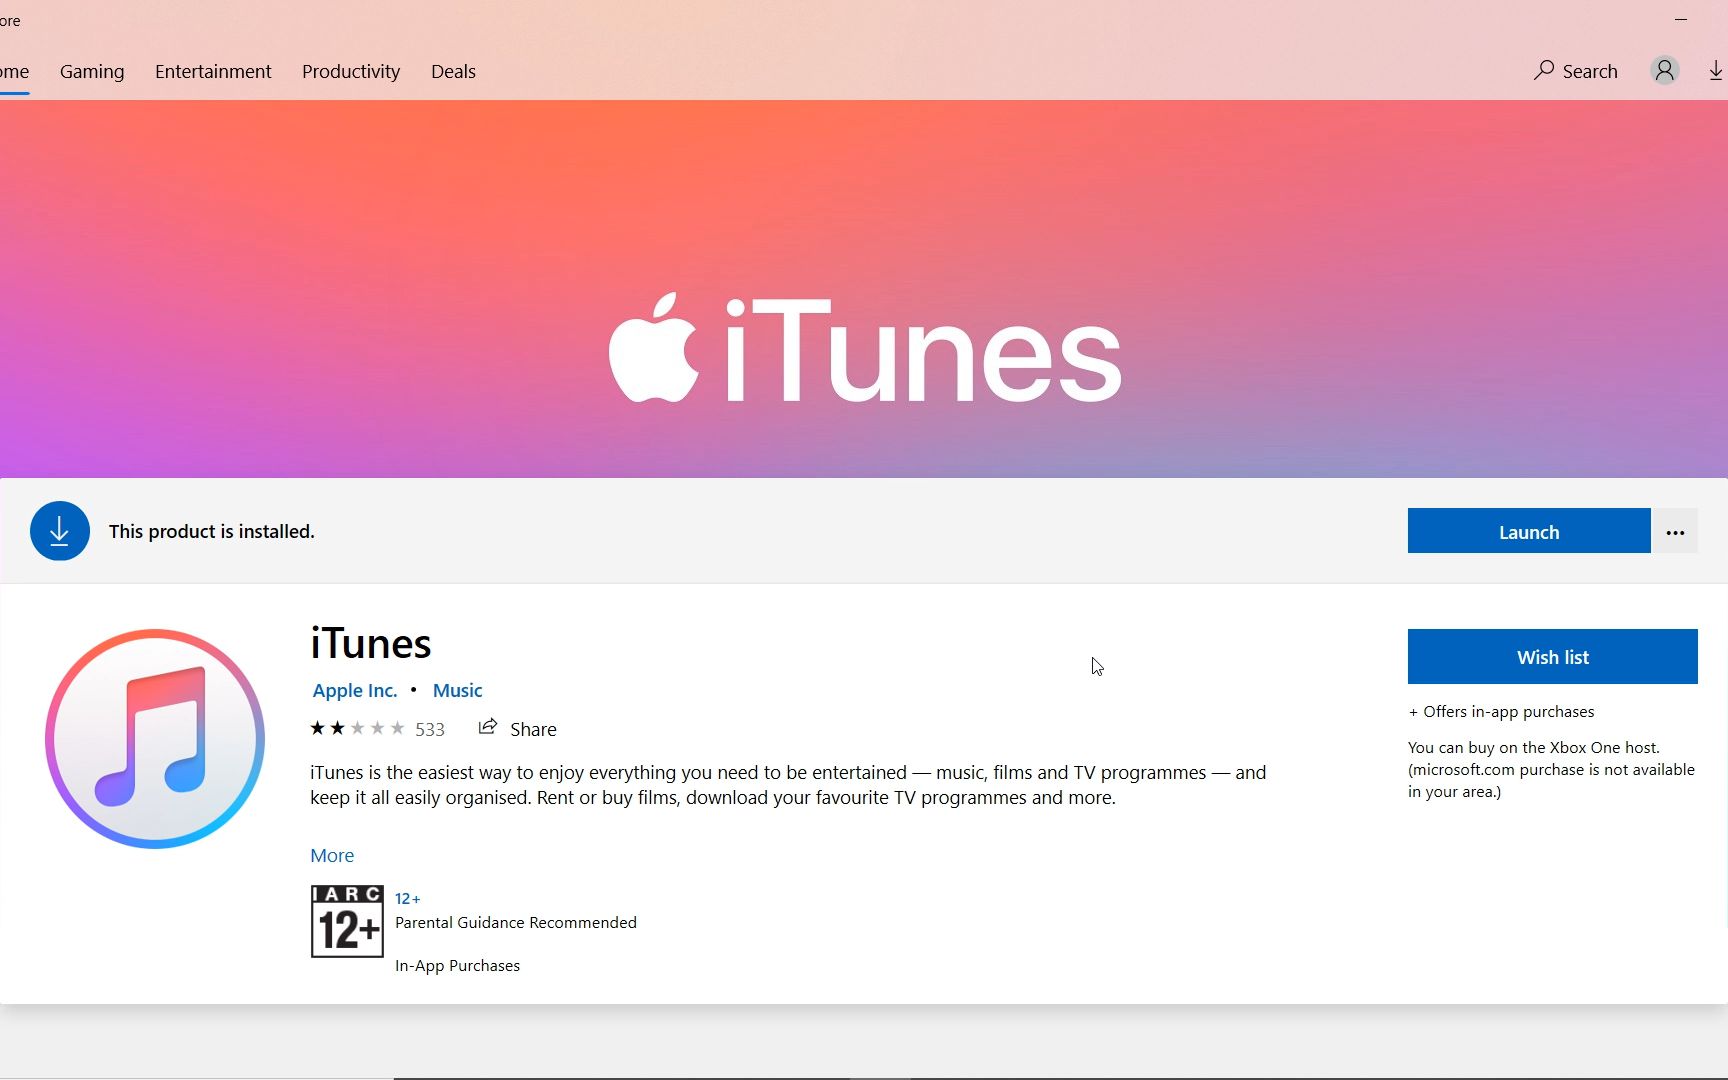The image size is (1728, 1080).
Task: Open the user account profile icon
Action: pyautogui.click(x=1664, y=71)
